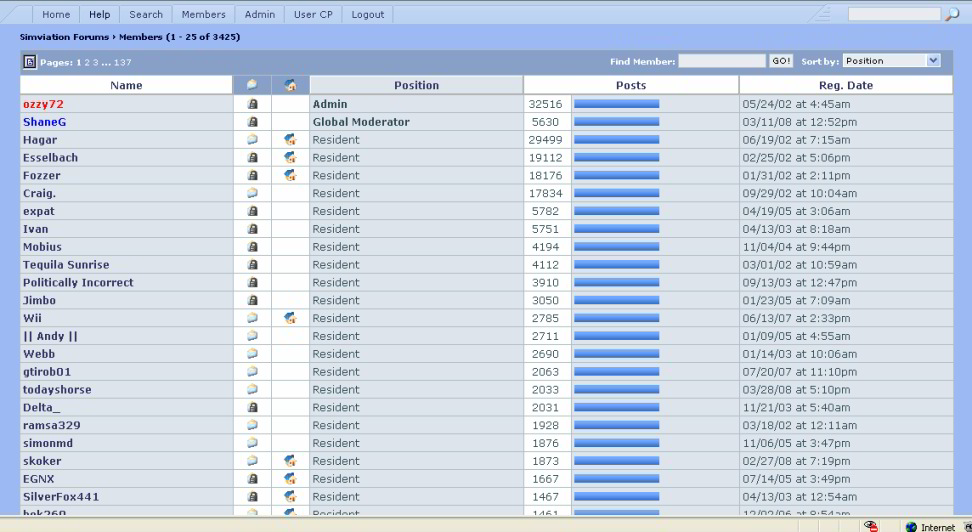972x532 pixels.
Task: Open ShaneG's member profile link
Action: [44, 122]
